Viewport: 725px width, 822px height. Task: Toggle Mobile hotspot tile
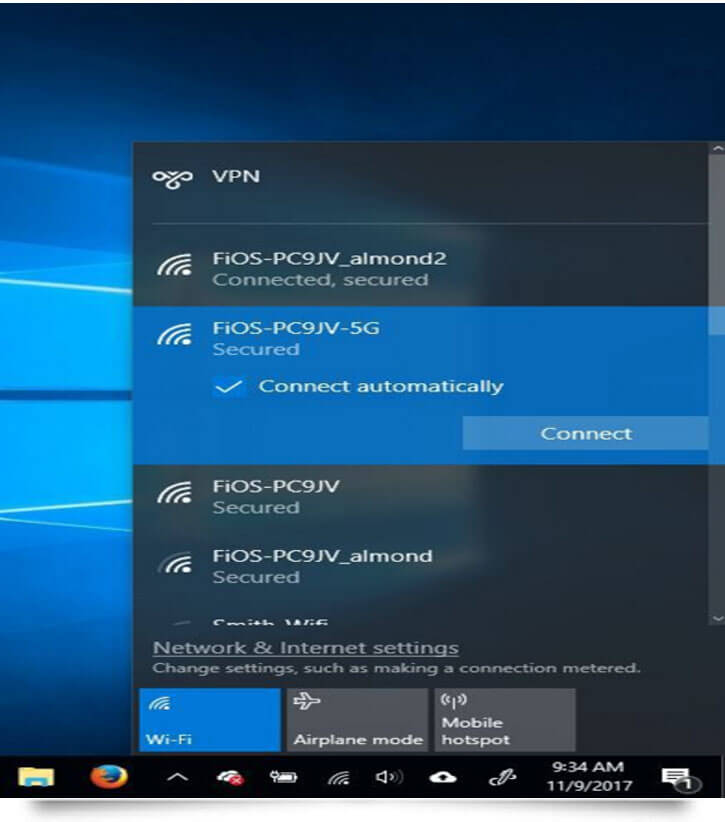(505, 720)
